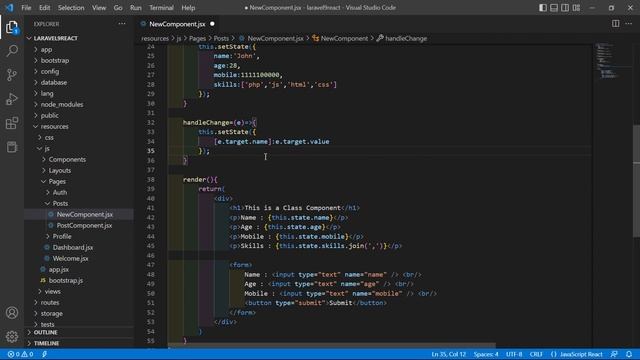The height and width of the screenshot is (360, 640).
Task: Open the Run and Debug view
Action: pyautogui.click(x=12, y=99)
